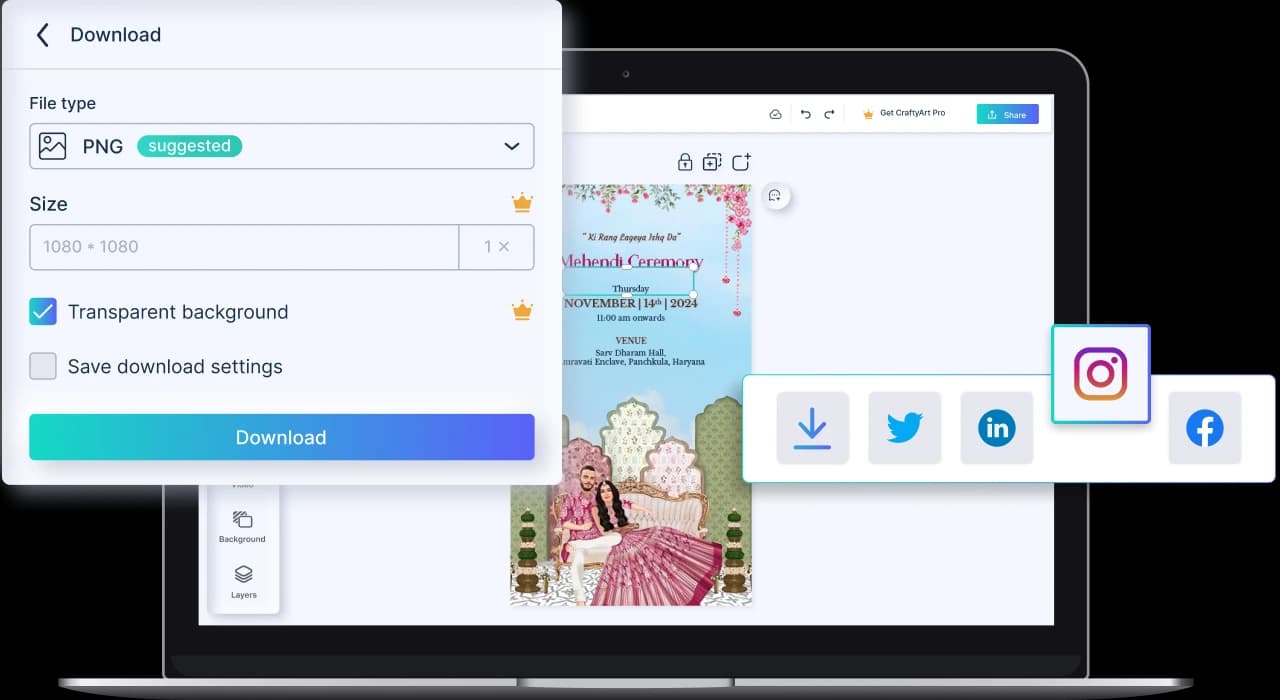The height and width of the screenshot is (700, 1280).
Task: Uncheck the Transparent background checkbox
Action: pyautogui.click(x=43, y=312)
